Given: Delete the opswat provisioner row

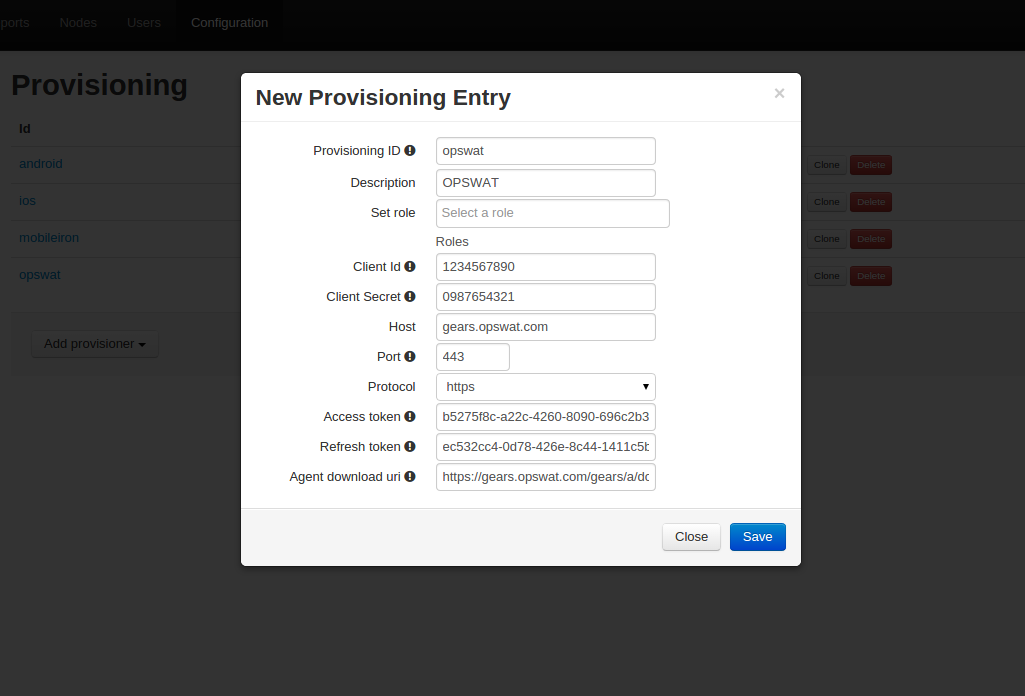Looking at the screenshot, I should pyautogui.click(x=871, y=276).
